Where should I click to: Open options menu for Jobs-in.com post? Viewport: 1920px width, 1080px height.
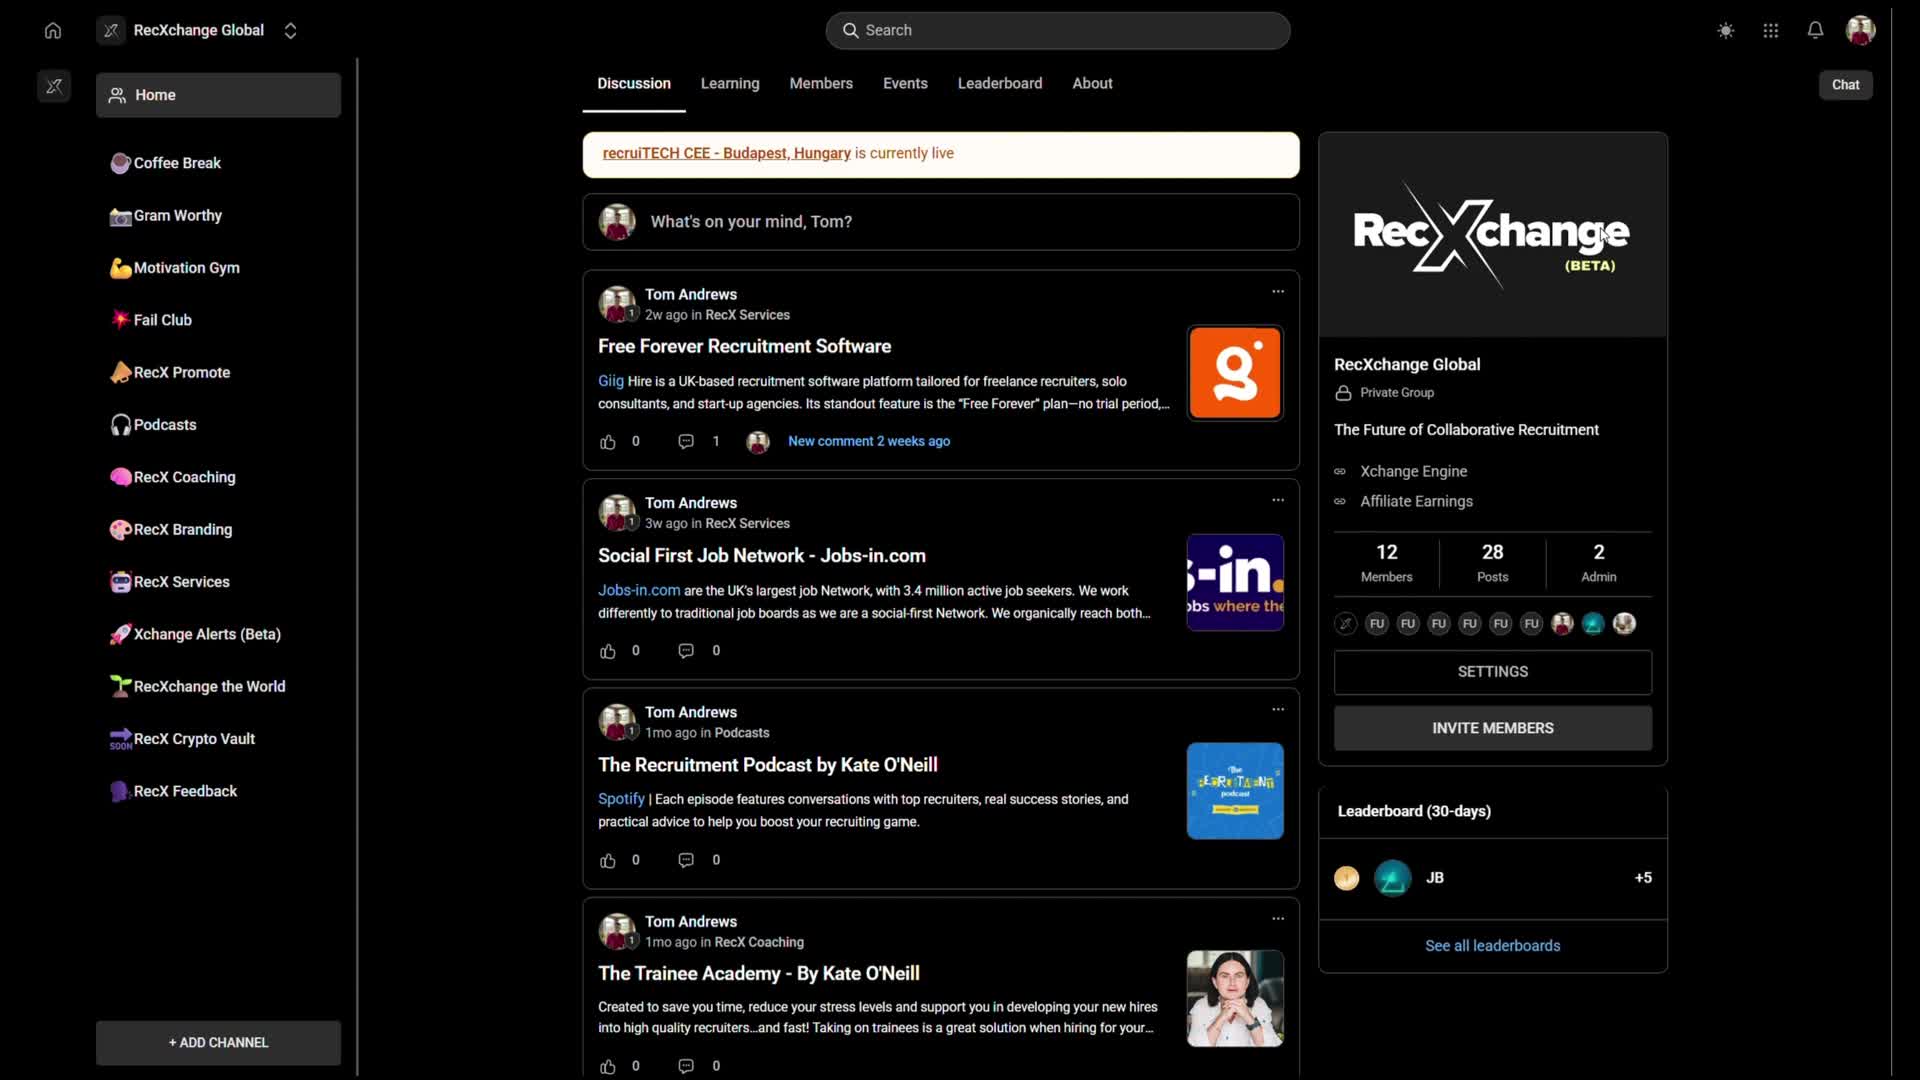[x=1277, y=500]
